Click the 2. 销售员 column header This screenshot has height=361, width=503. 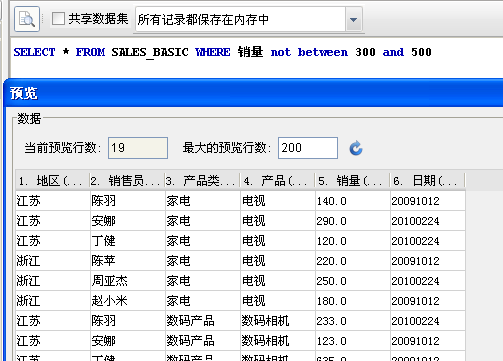tap(127, 181)
